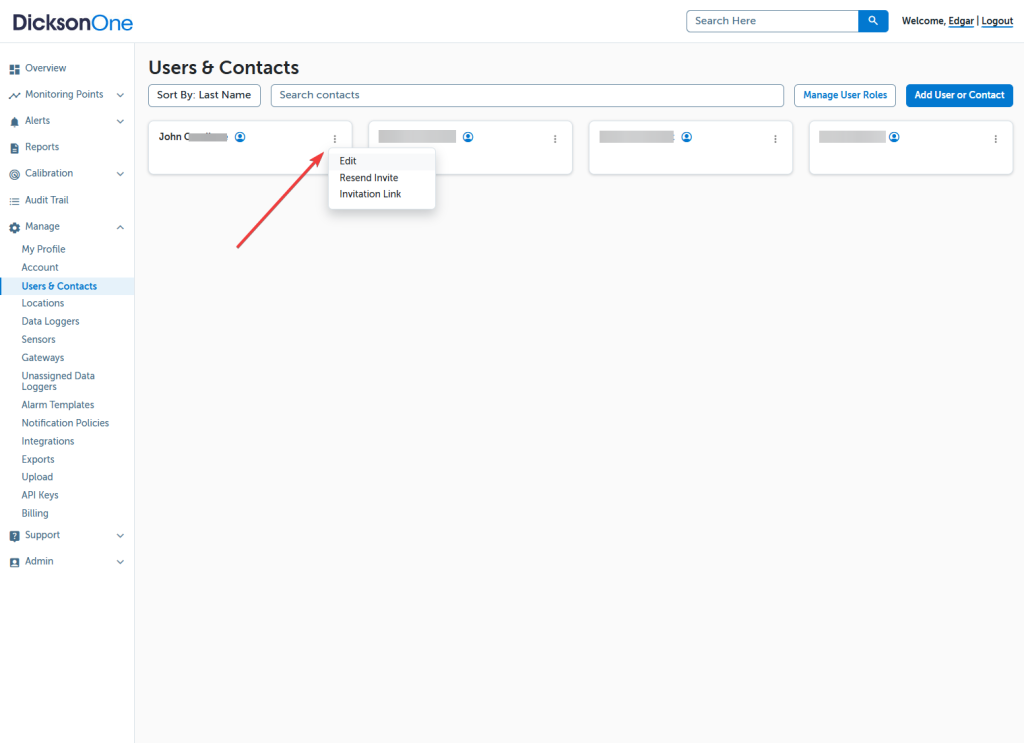
Task: Click the Search contacts field
Action: (x=527, y=95)
